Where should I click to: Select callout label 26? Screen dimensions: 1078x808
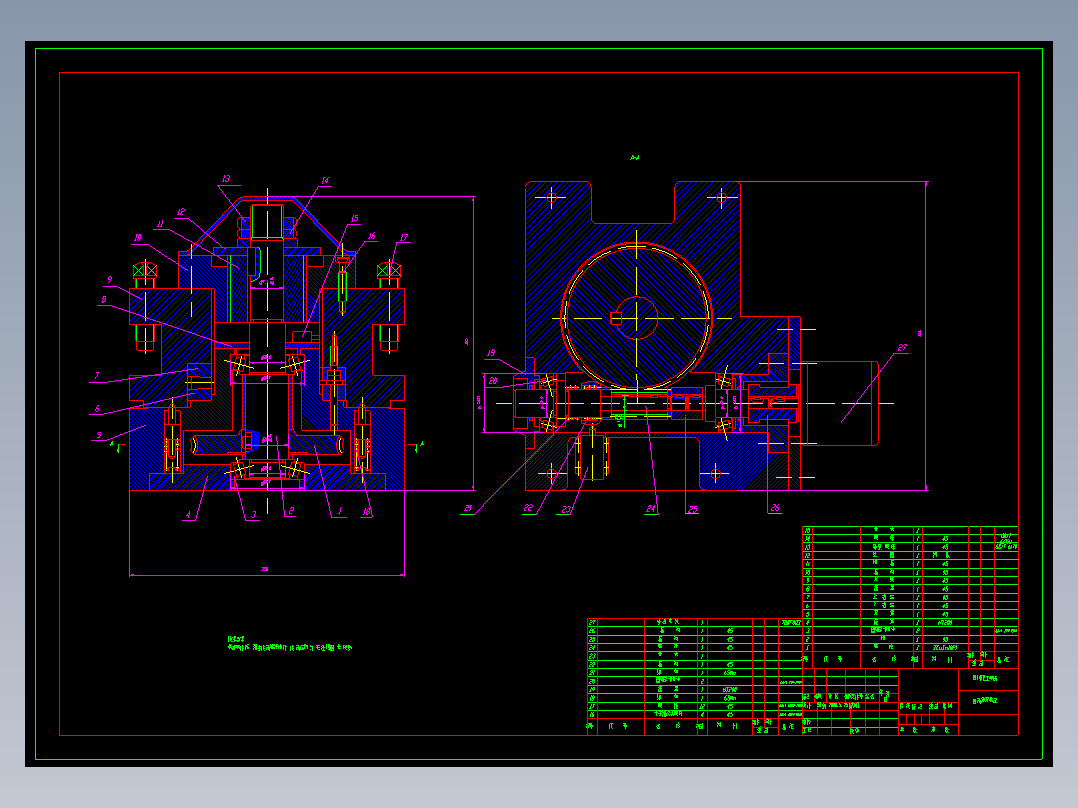click(x=775, y=508)
